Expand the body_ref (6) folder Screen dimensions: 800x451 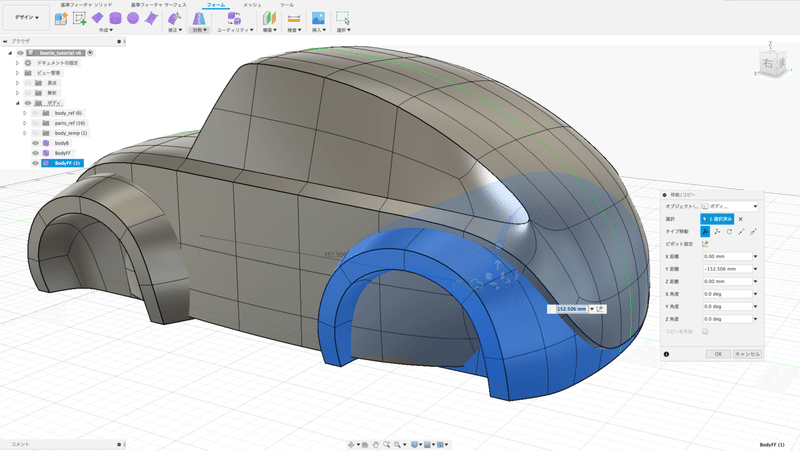coord(24,113)
